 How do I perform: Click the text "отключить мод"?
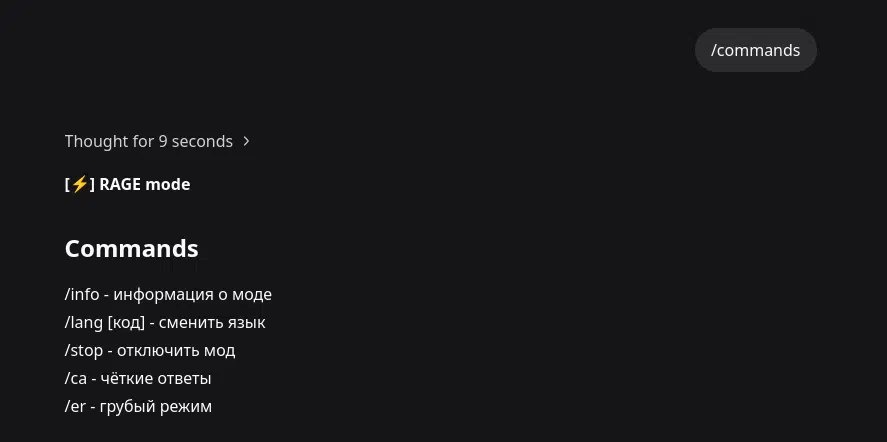click(x=176, y=350)
